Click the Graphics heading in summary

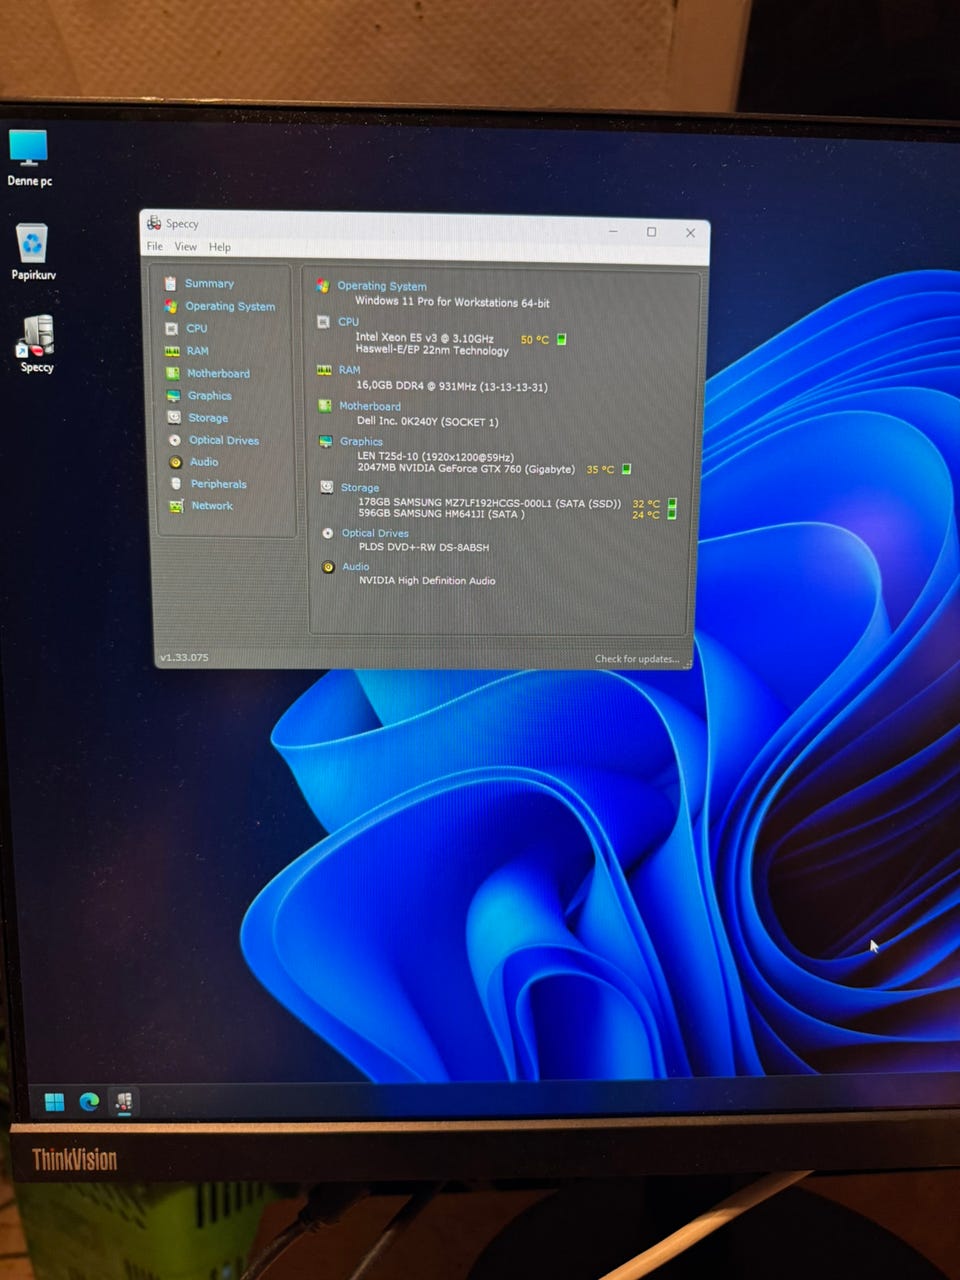click(361, 441)
